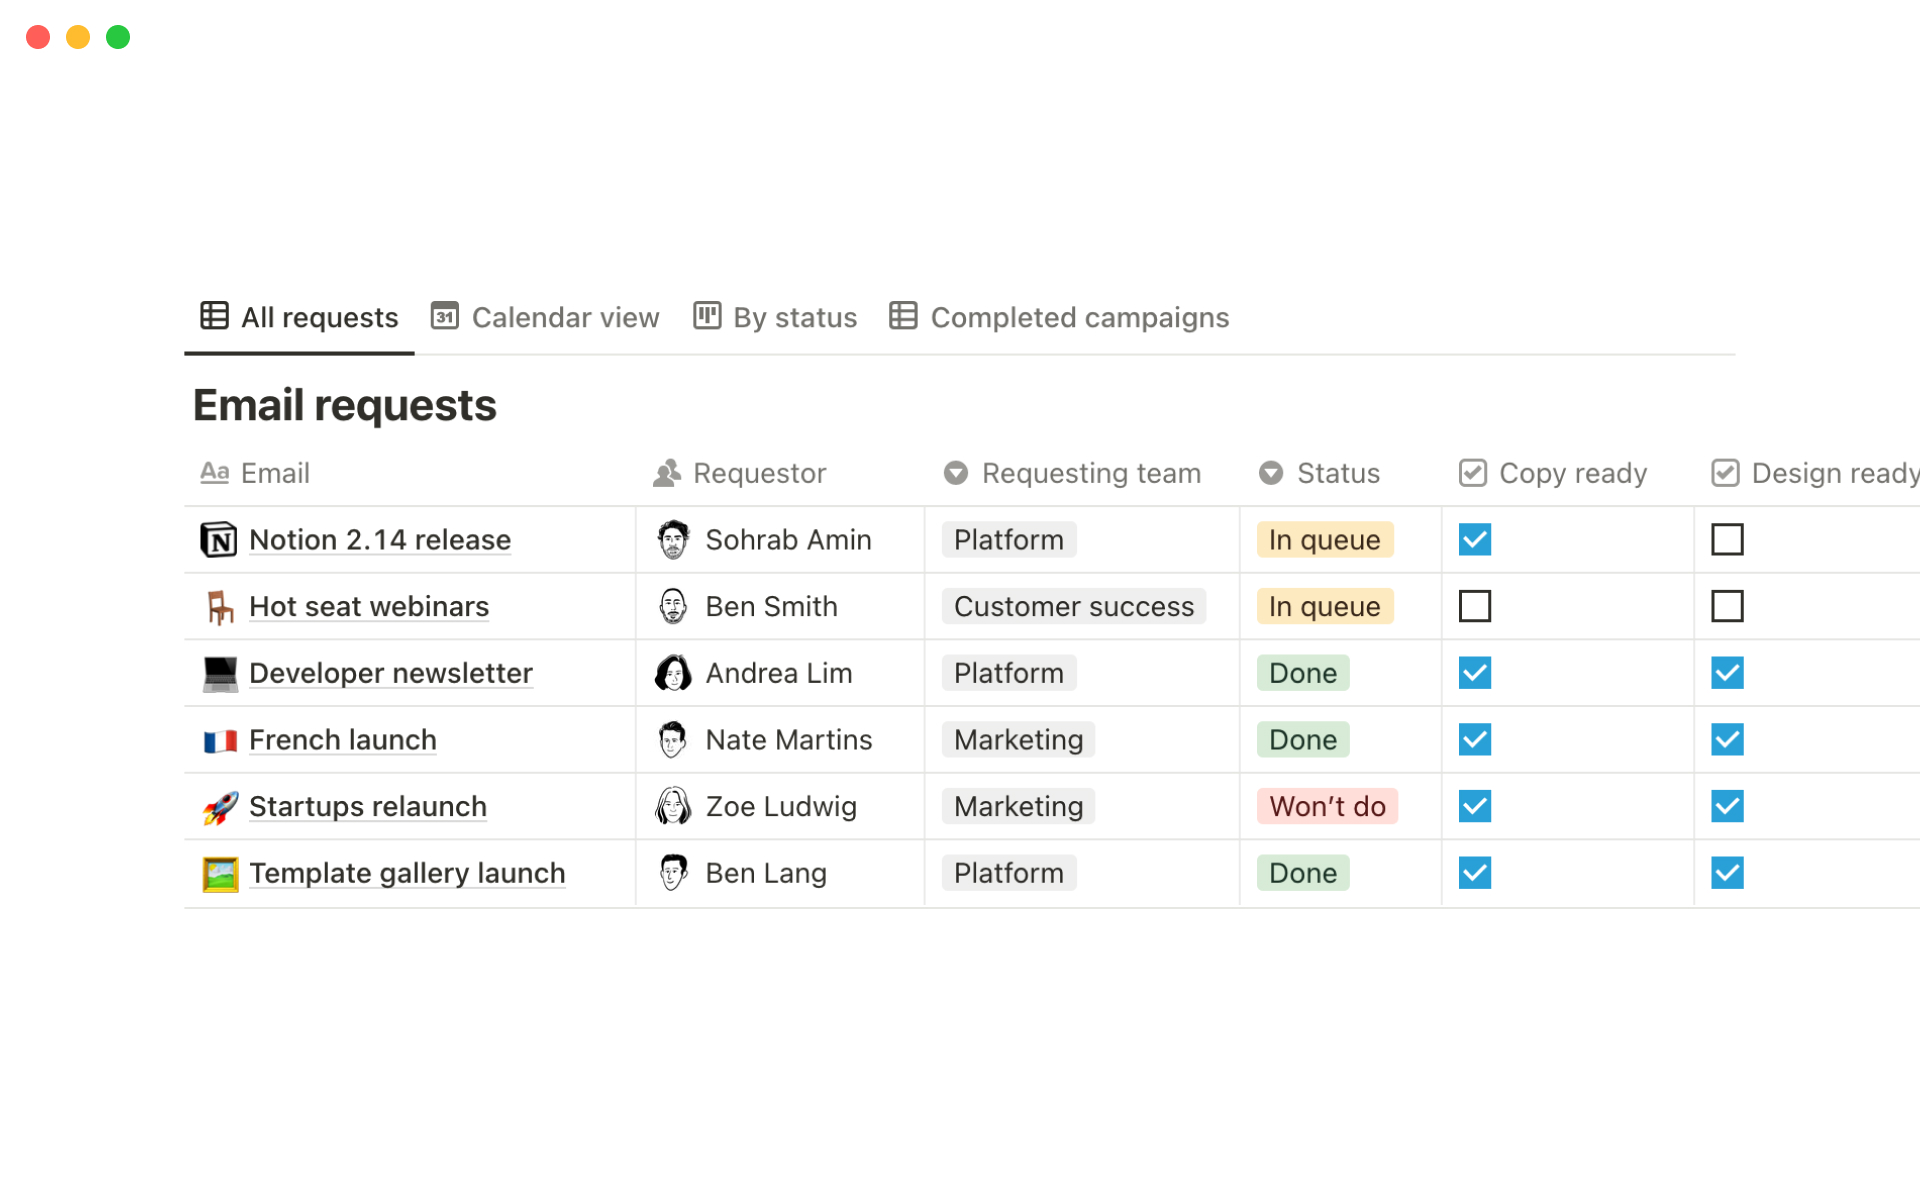The width and height of the screenshot is (1920, 1200).
Task: Uncheck Design ready for French launch
Action: tap(1726, 740)
